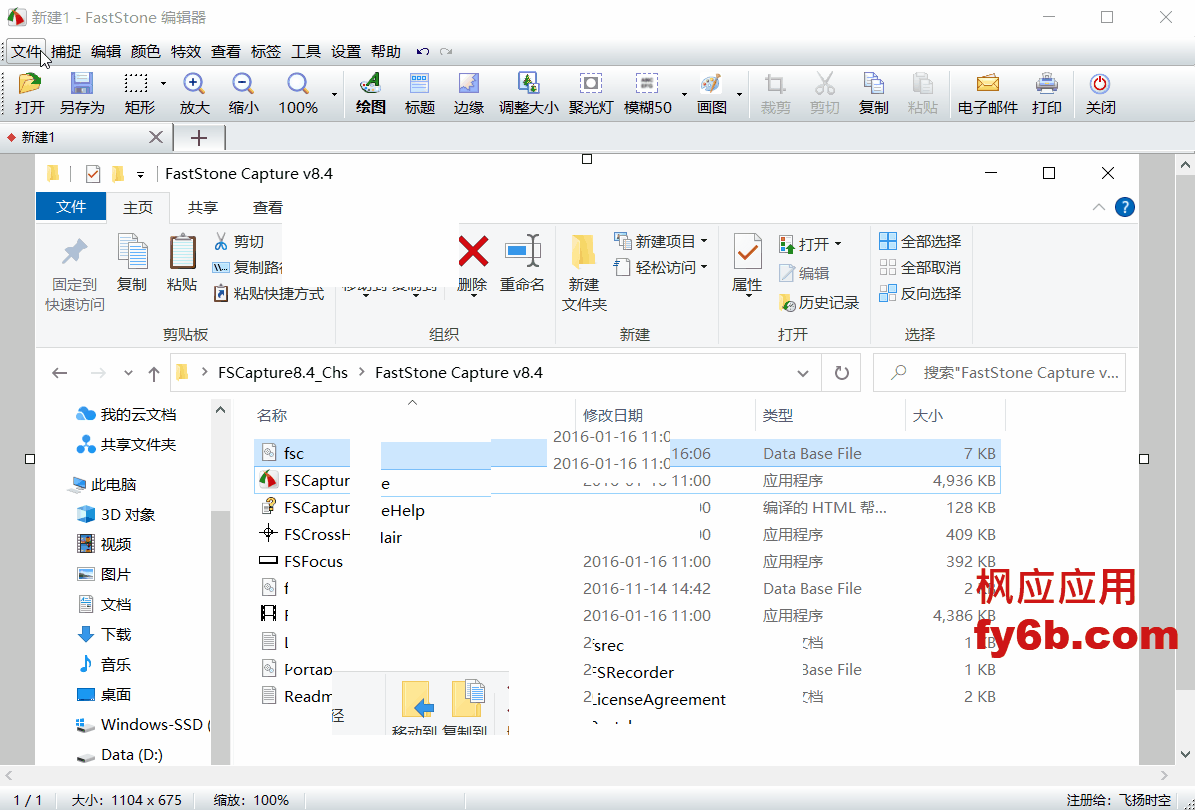The image size is (1195, 810).
Task: Click 新建文件夹 folder icon in captured ribbon
Action: coord(584,251)
